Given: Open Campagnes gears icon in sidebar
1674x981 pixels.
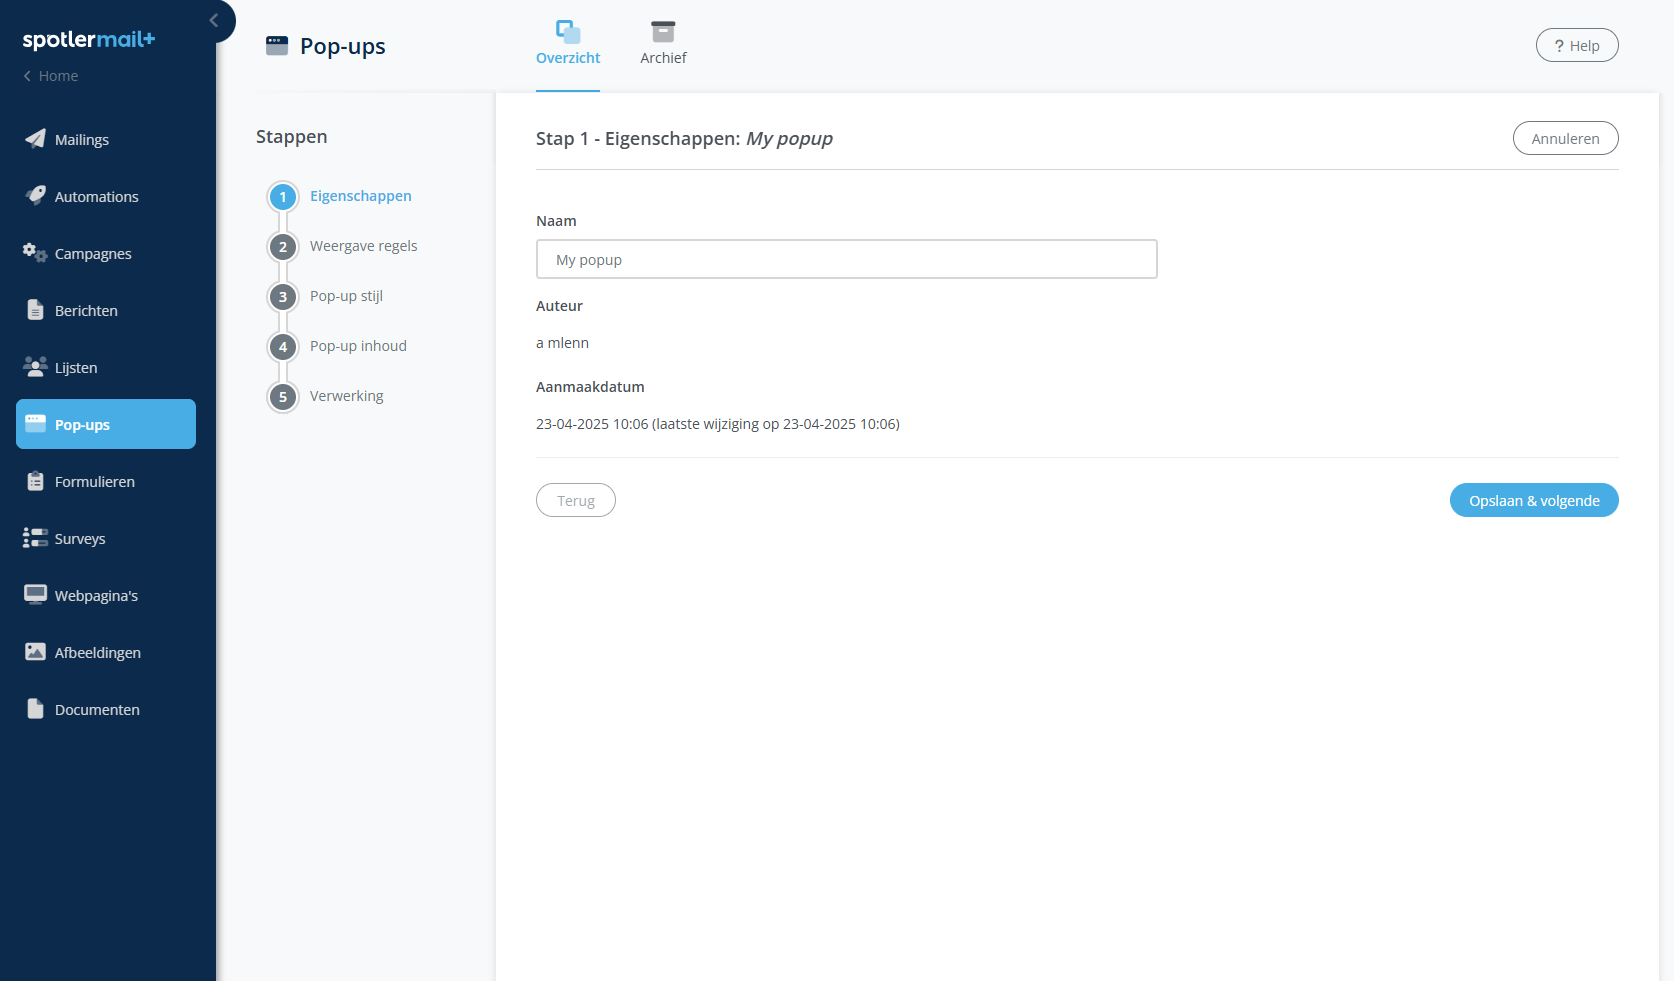Looking at the screenshot, I should pyautogui.click(x=35, y=253).
